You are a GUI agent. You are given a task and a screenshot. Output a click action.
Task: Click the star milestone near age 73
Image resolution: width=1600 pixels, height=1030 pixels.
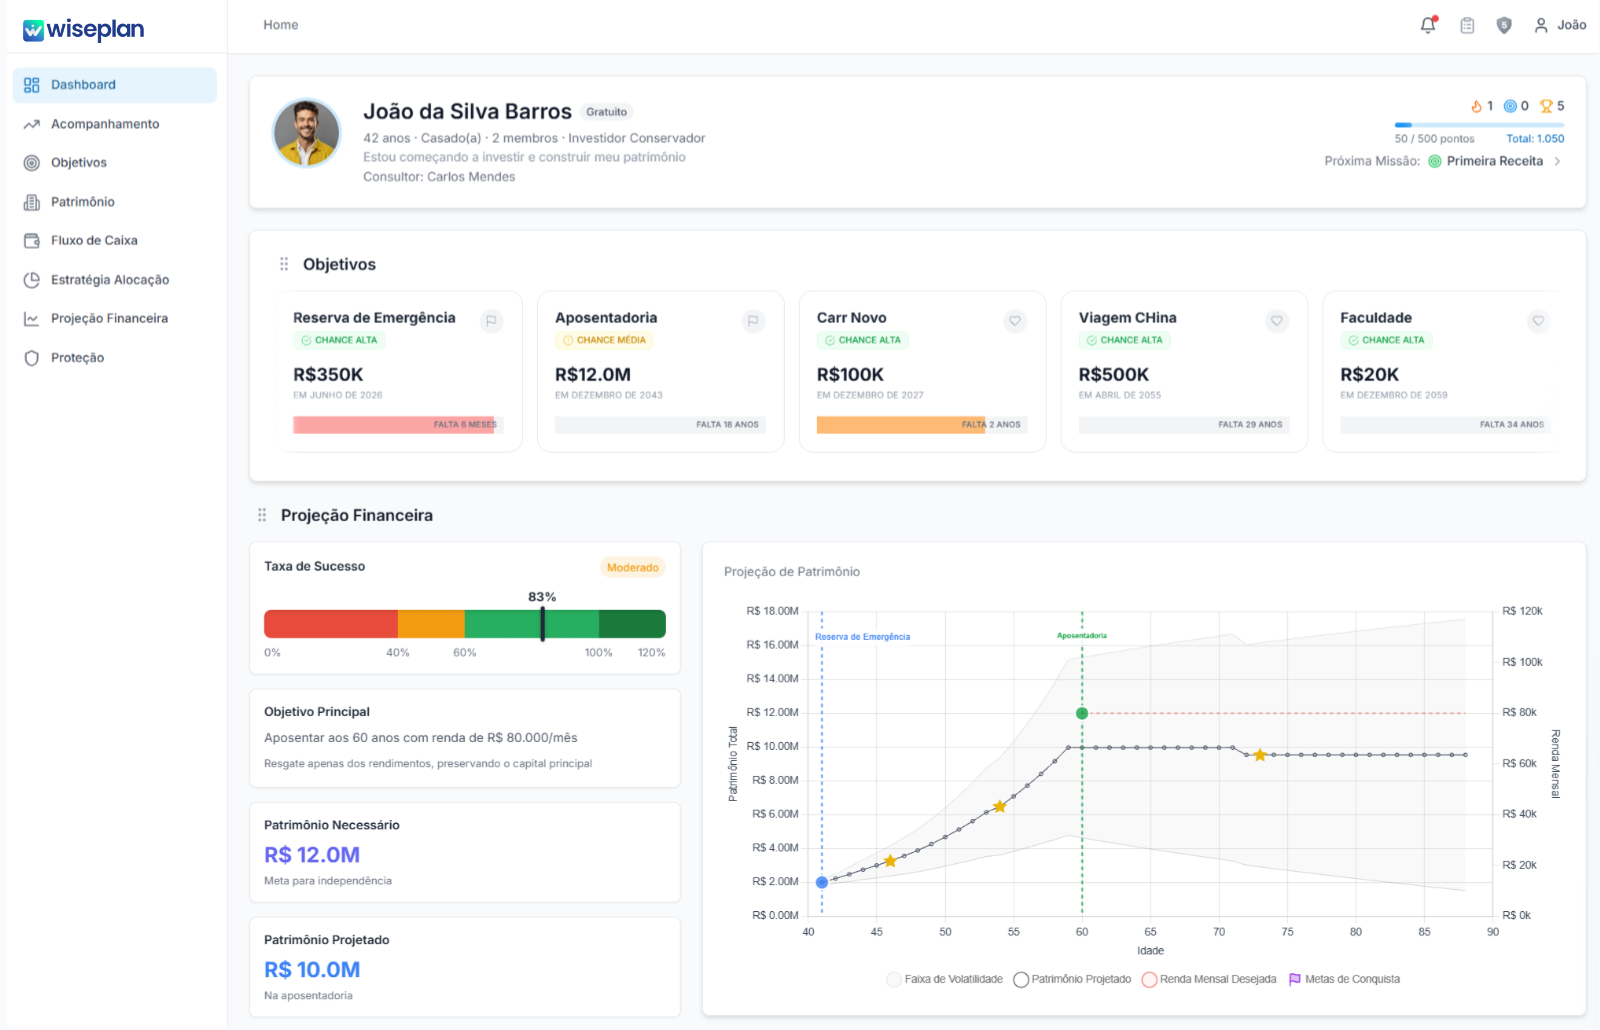[x=1260, y=755]
